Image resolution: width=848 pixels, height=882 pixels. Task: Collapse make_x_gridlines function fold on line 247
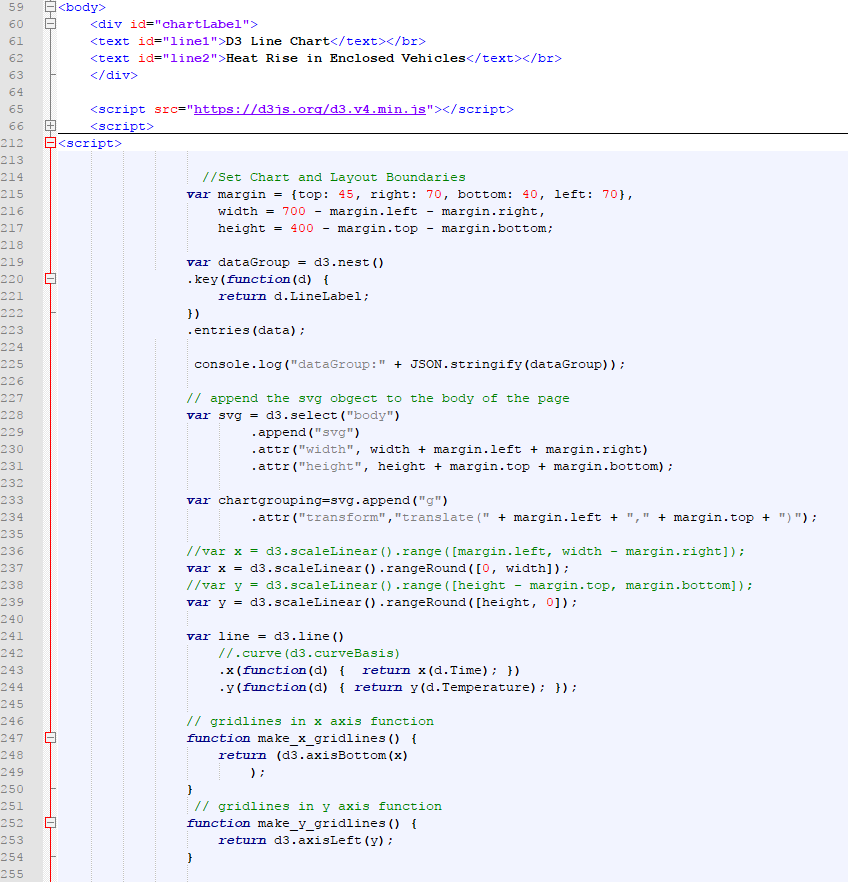click(x=50, y=737)
